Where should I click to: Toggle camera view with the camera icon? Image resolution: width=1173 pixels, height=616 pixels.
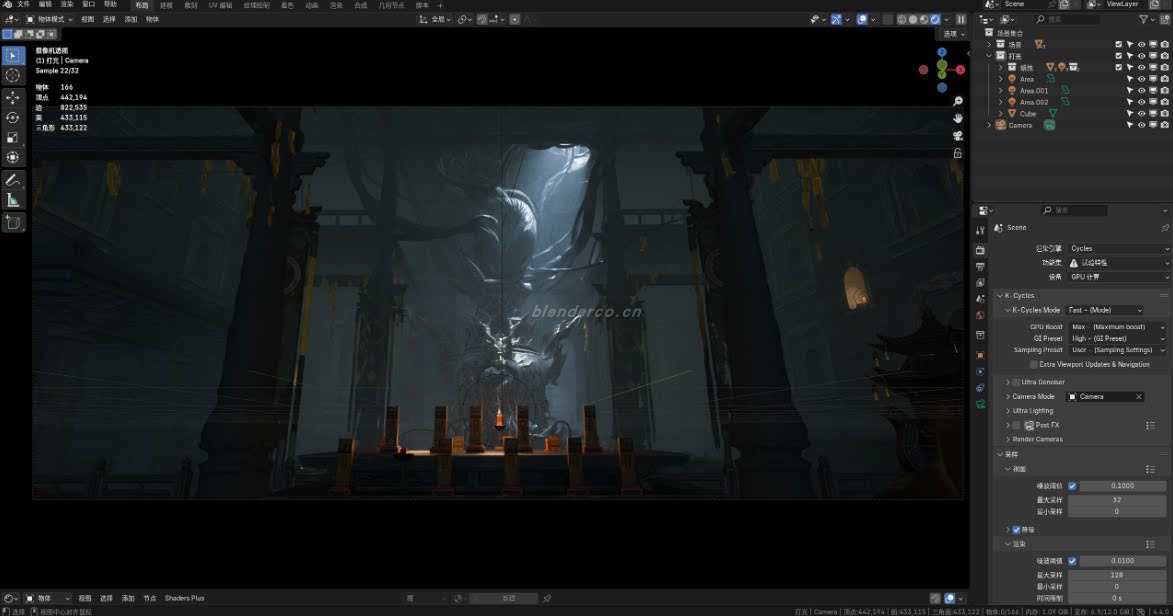(958, 135)
